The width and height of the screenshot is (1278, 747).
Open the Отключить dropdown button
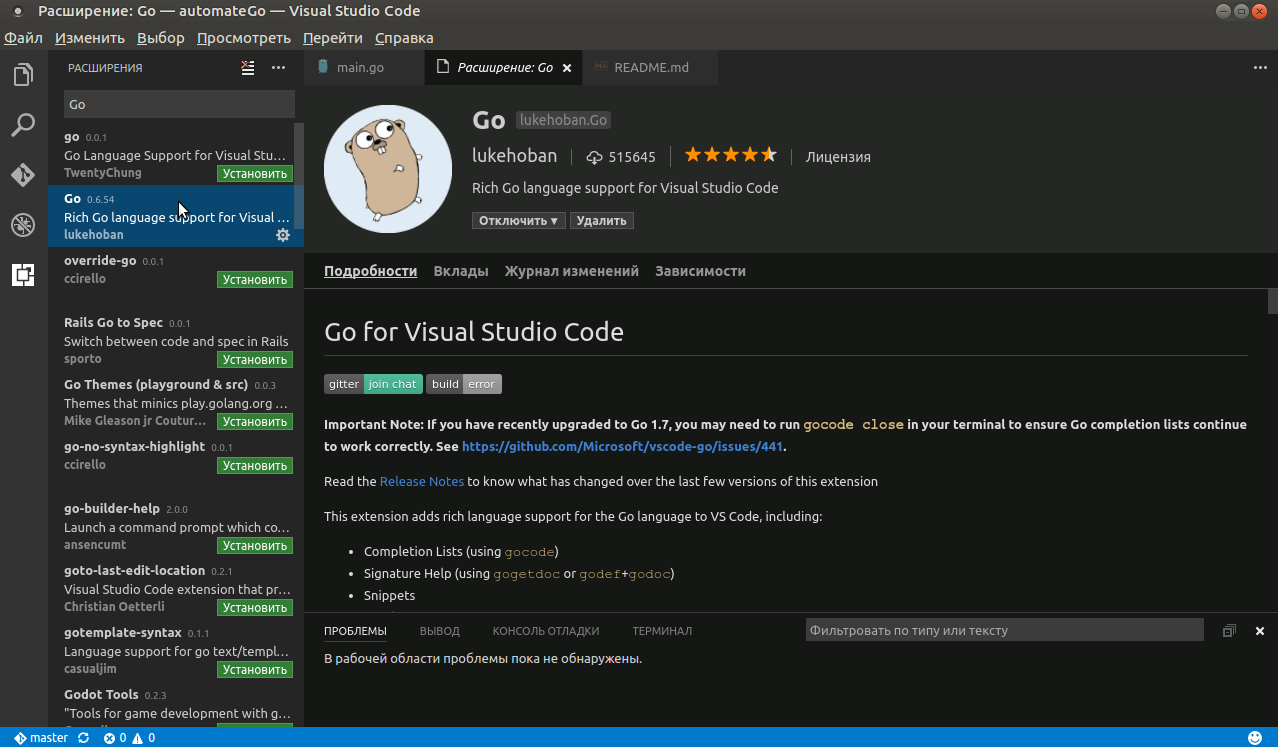[518, 221]
